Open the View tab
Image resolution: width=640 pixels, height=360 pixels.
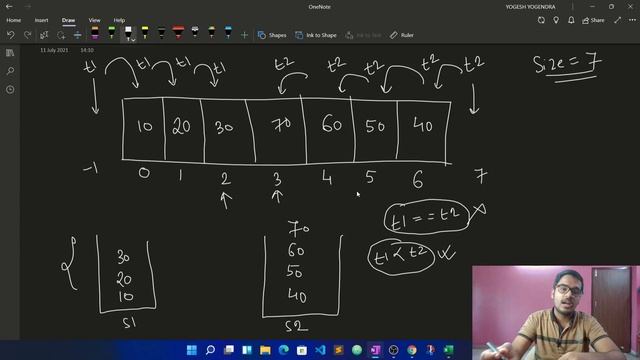tap(94, 20)
